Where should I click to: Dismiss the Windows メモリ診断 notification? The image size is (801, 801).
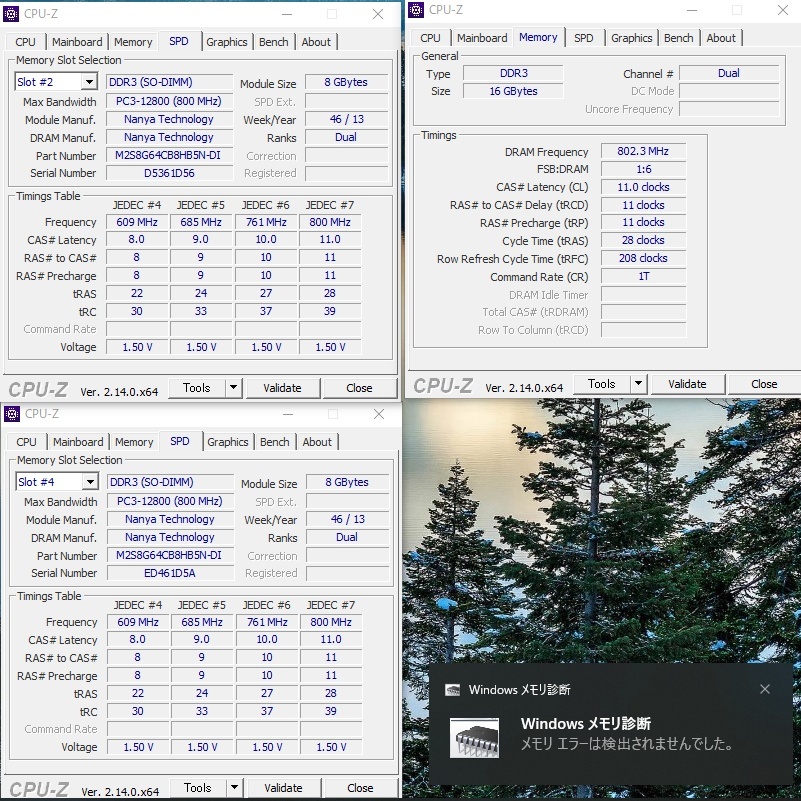click(764, 689)
